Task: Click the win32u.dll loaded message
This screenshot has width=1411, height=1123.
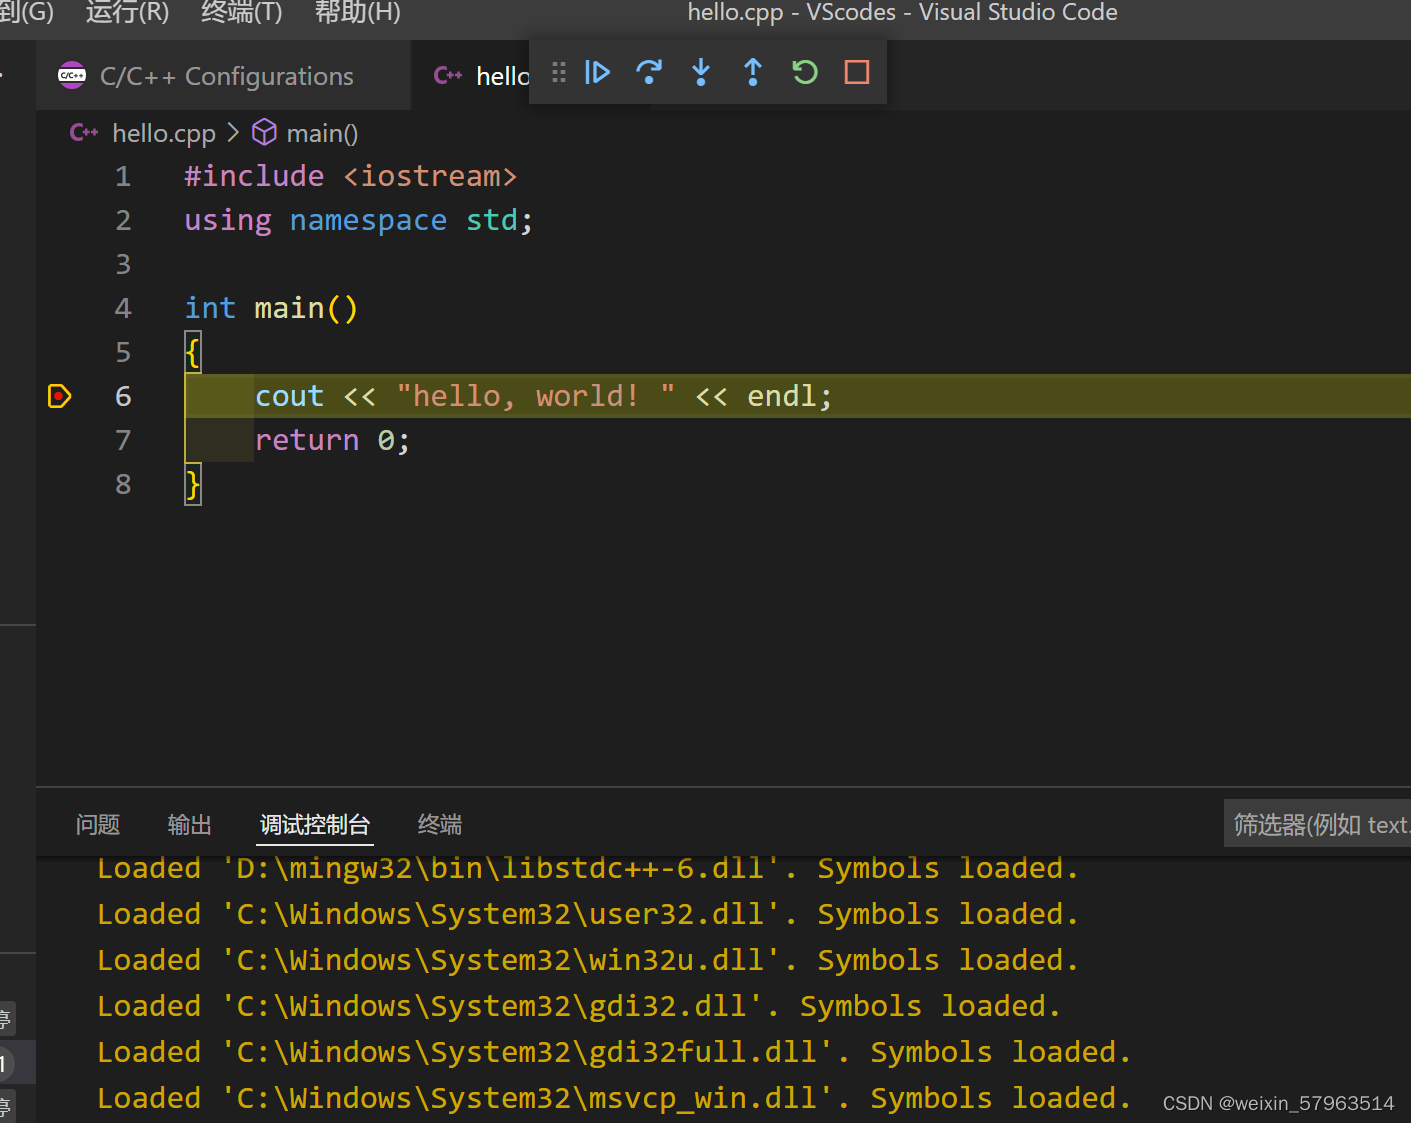Action: 588,960
